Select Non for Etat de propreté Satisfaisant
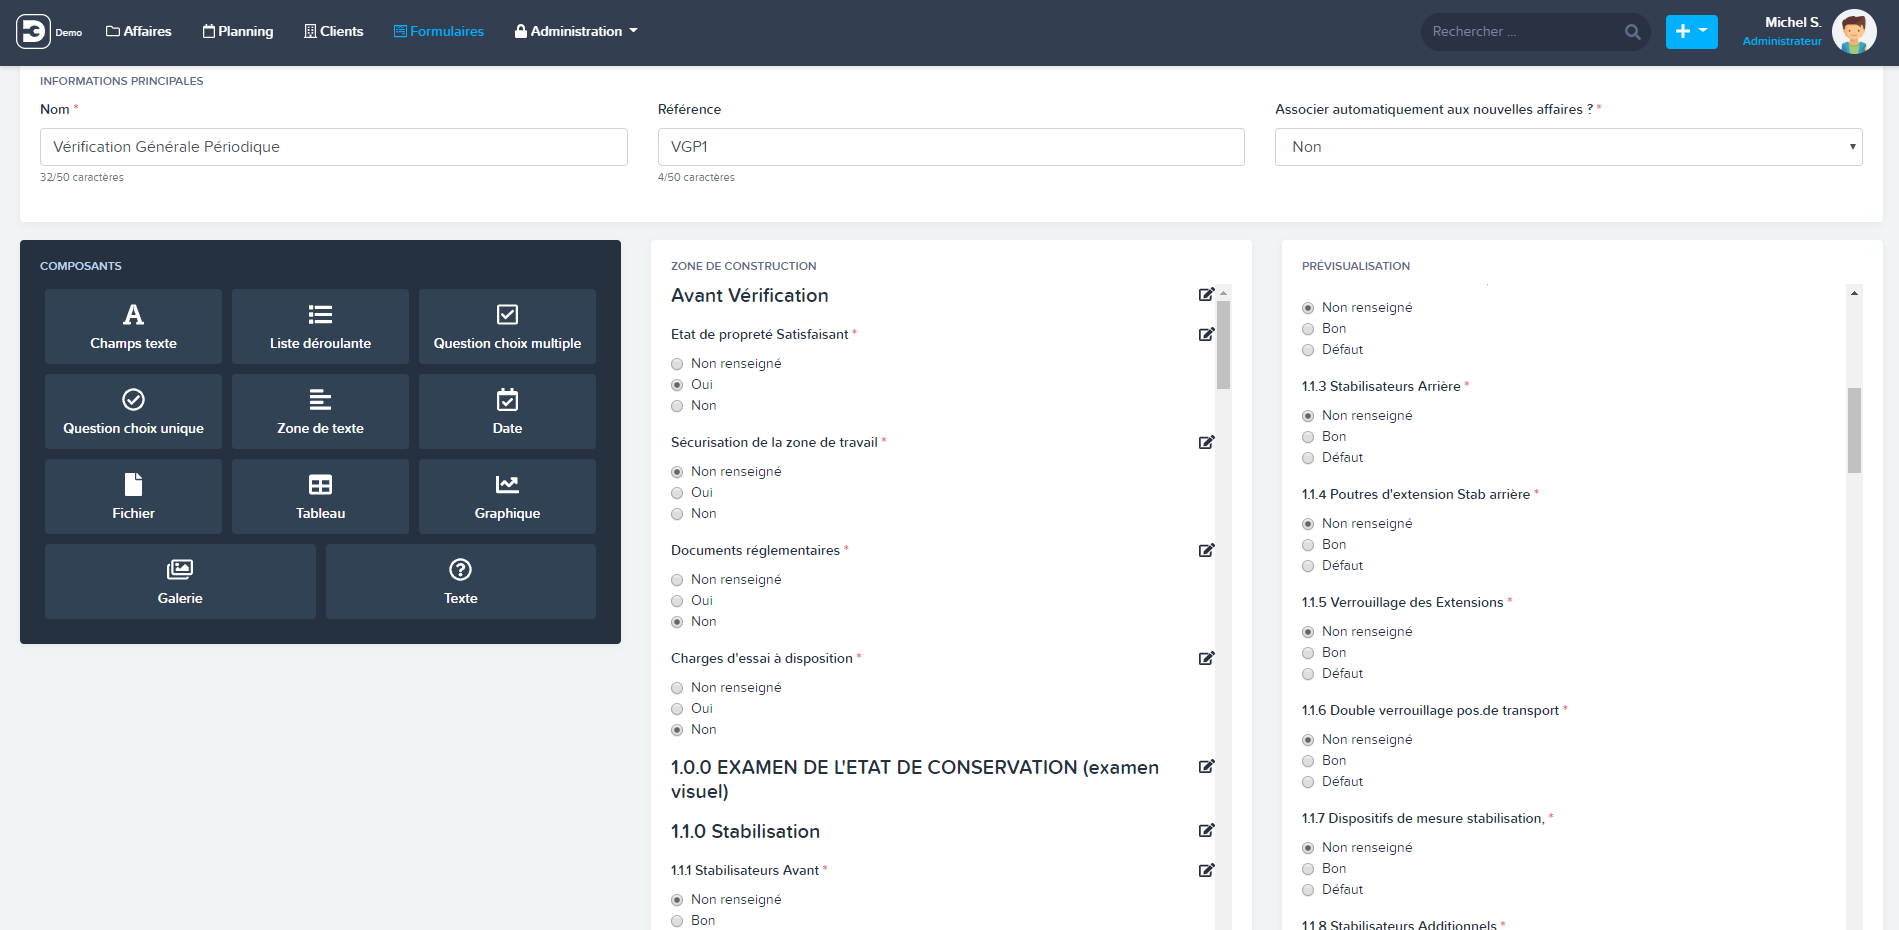1899x930 pixels. pos(677,406)
